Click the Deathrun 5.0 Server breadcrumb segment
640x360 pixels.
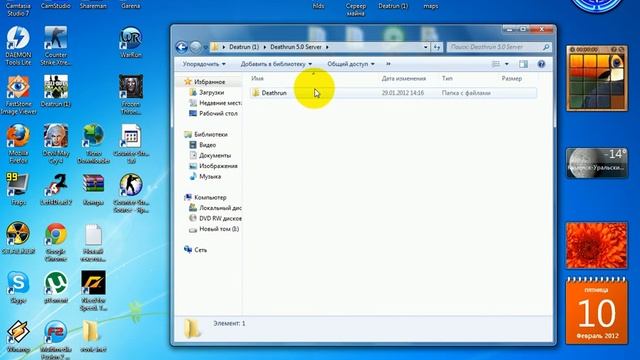296,47
